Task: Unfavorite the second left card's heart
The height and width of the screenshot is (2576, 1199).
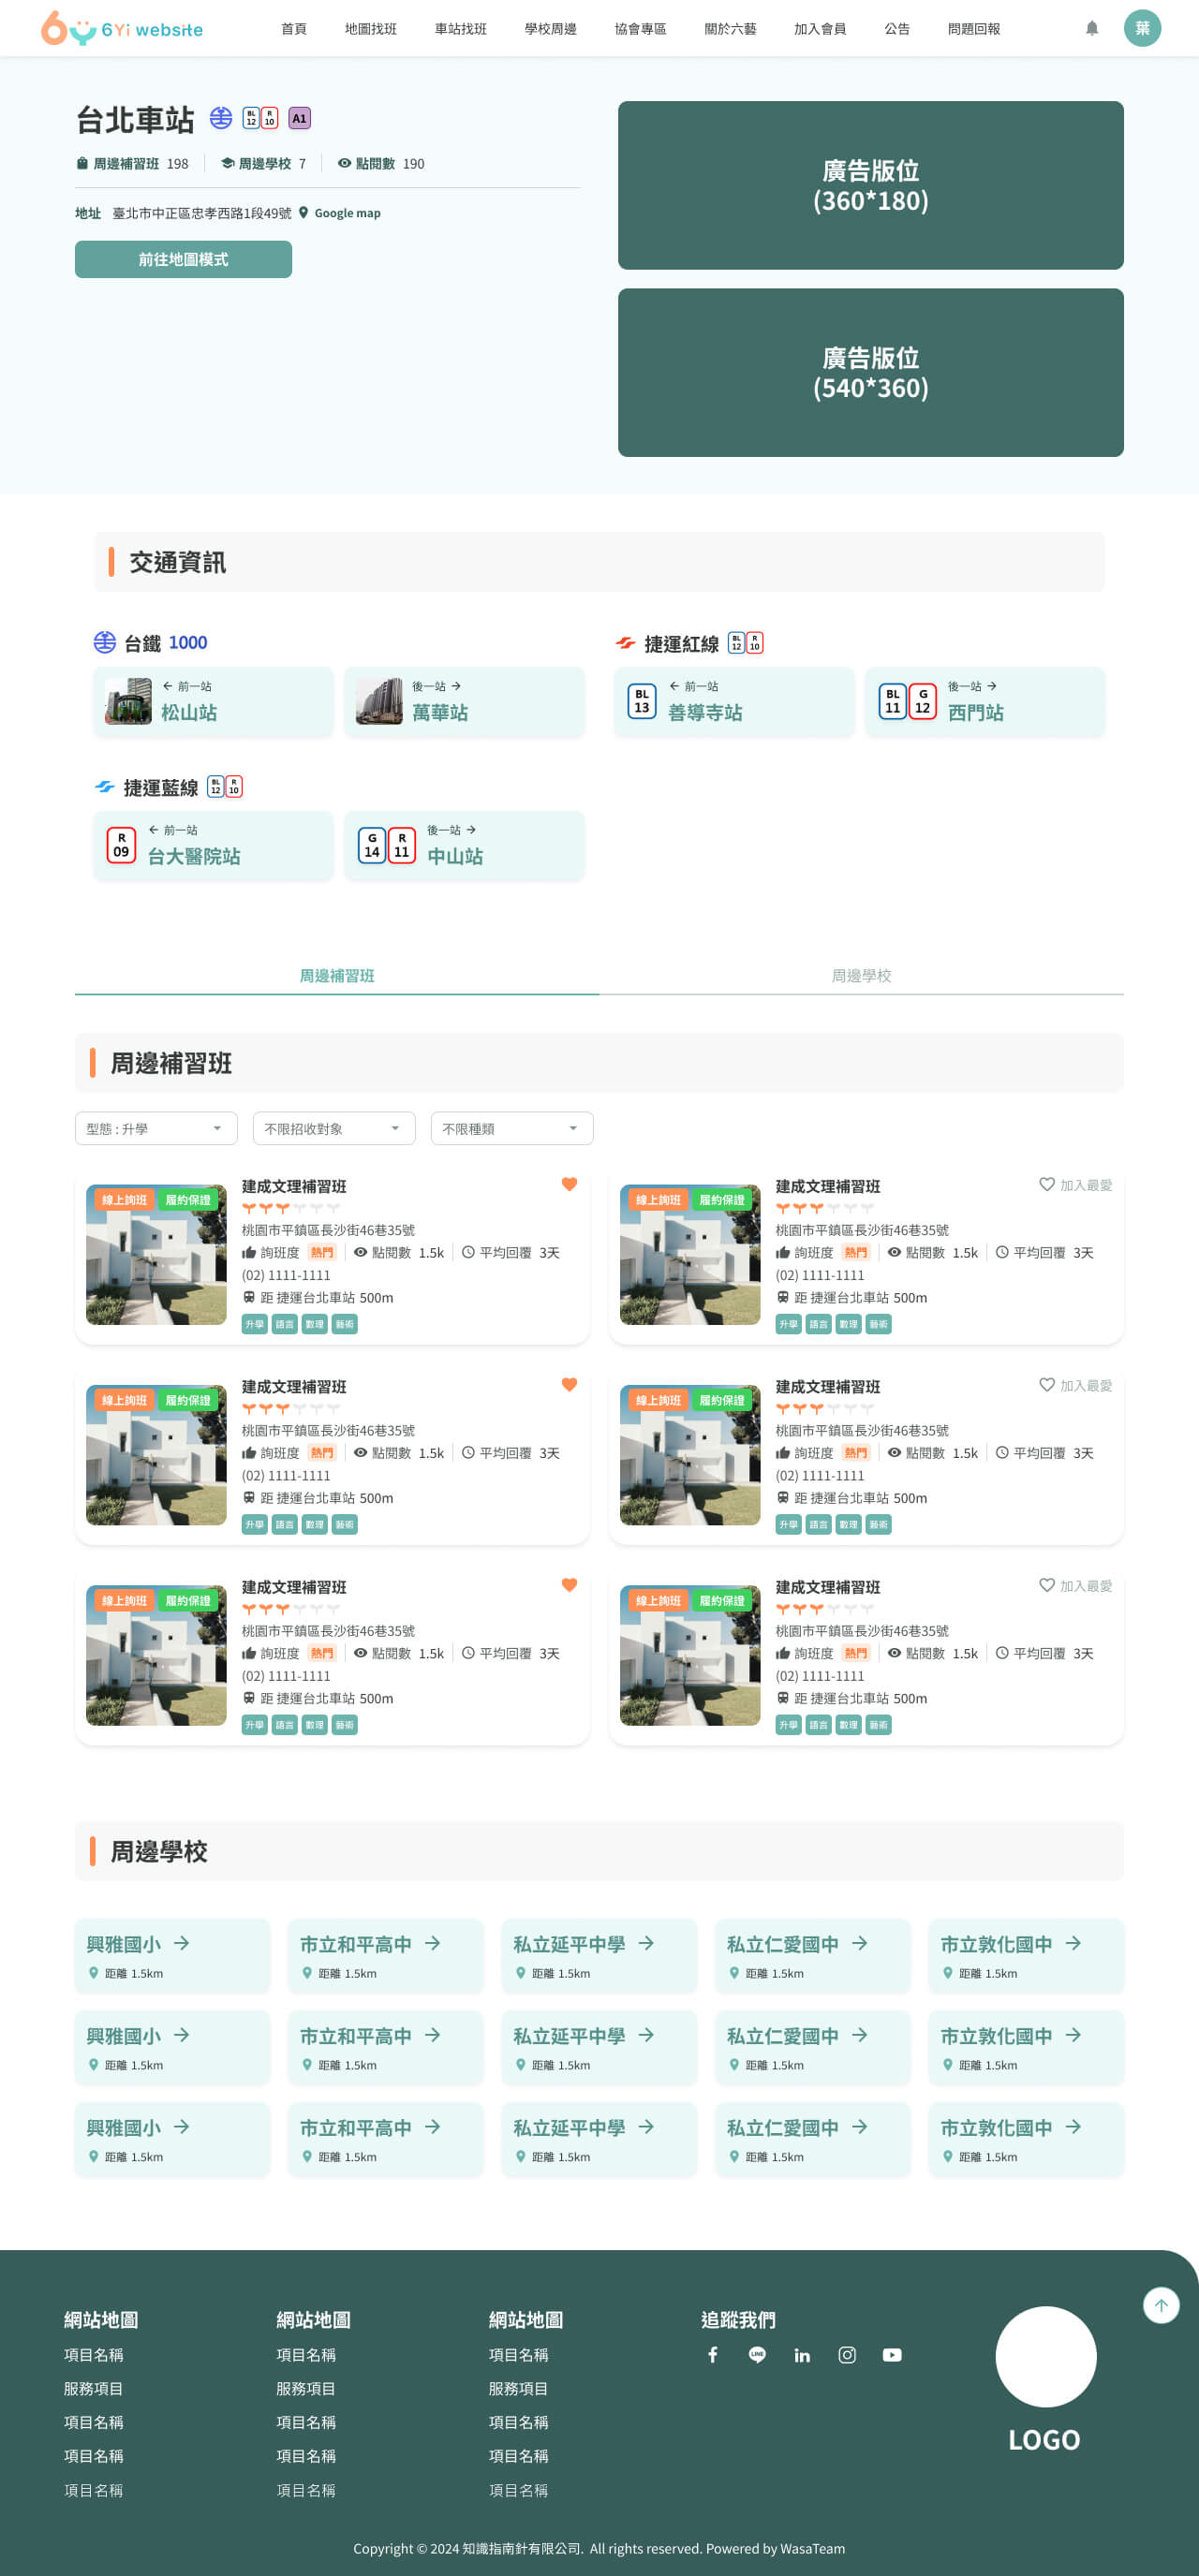Action: (x=569, y=1385)
